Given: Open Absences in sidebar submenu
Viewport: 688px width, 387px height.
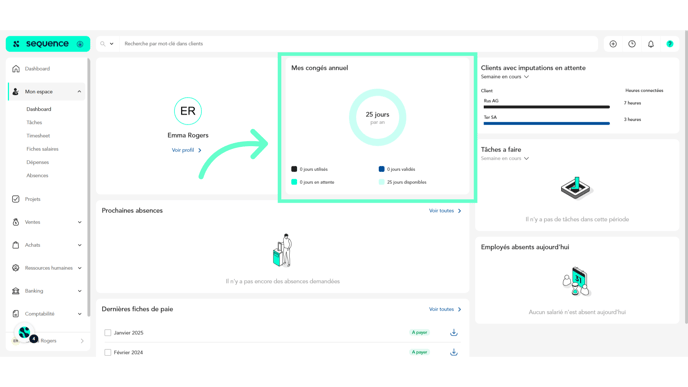Looking at the screenshot, I should click(37, 175).
